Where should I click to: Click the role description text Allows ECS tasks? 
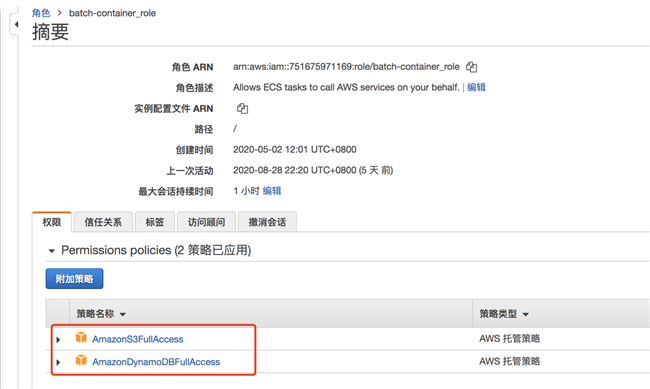click(x=346, y=87)
